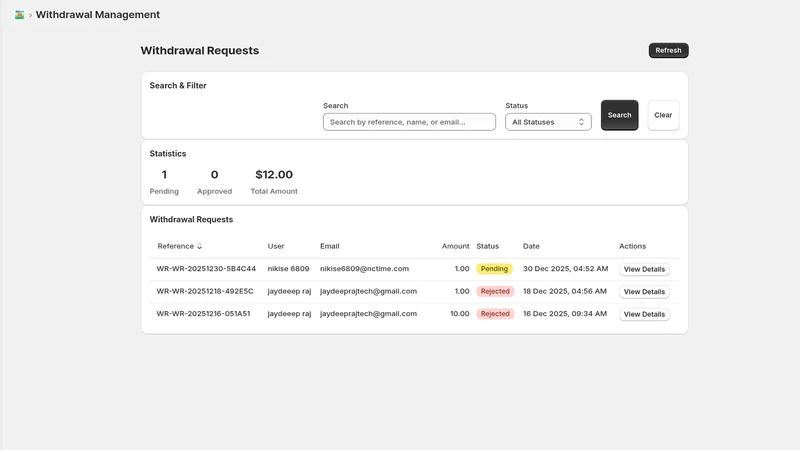Viewport: 800px width, 450px height.
Task: Open the All Statuses dropdown
Action: (x=548, y=122)
